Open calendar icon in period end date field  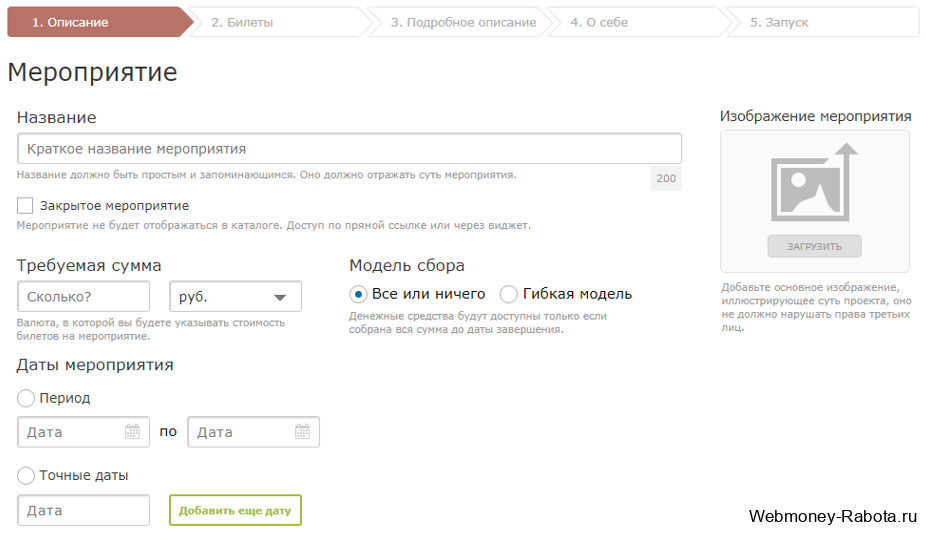302,432
